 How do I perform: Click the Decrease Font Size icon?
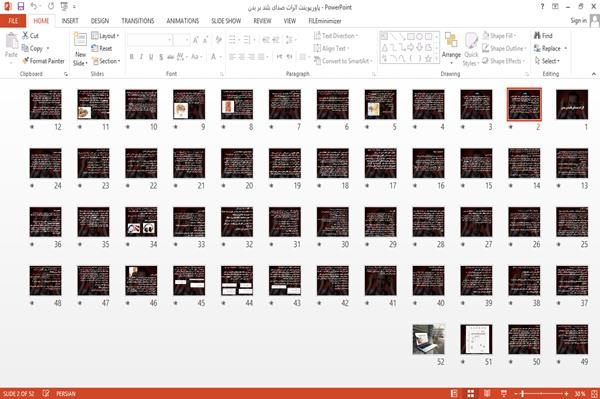click(206, 39)
